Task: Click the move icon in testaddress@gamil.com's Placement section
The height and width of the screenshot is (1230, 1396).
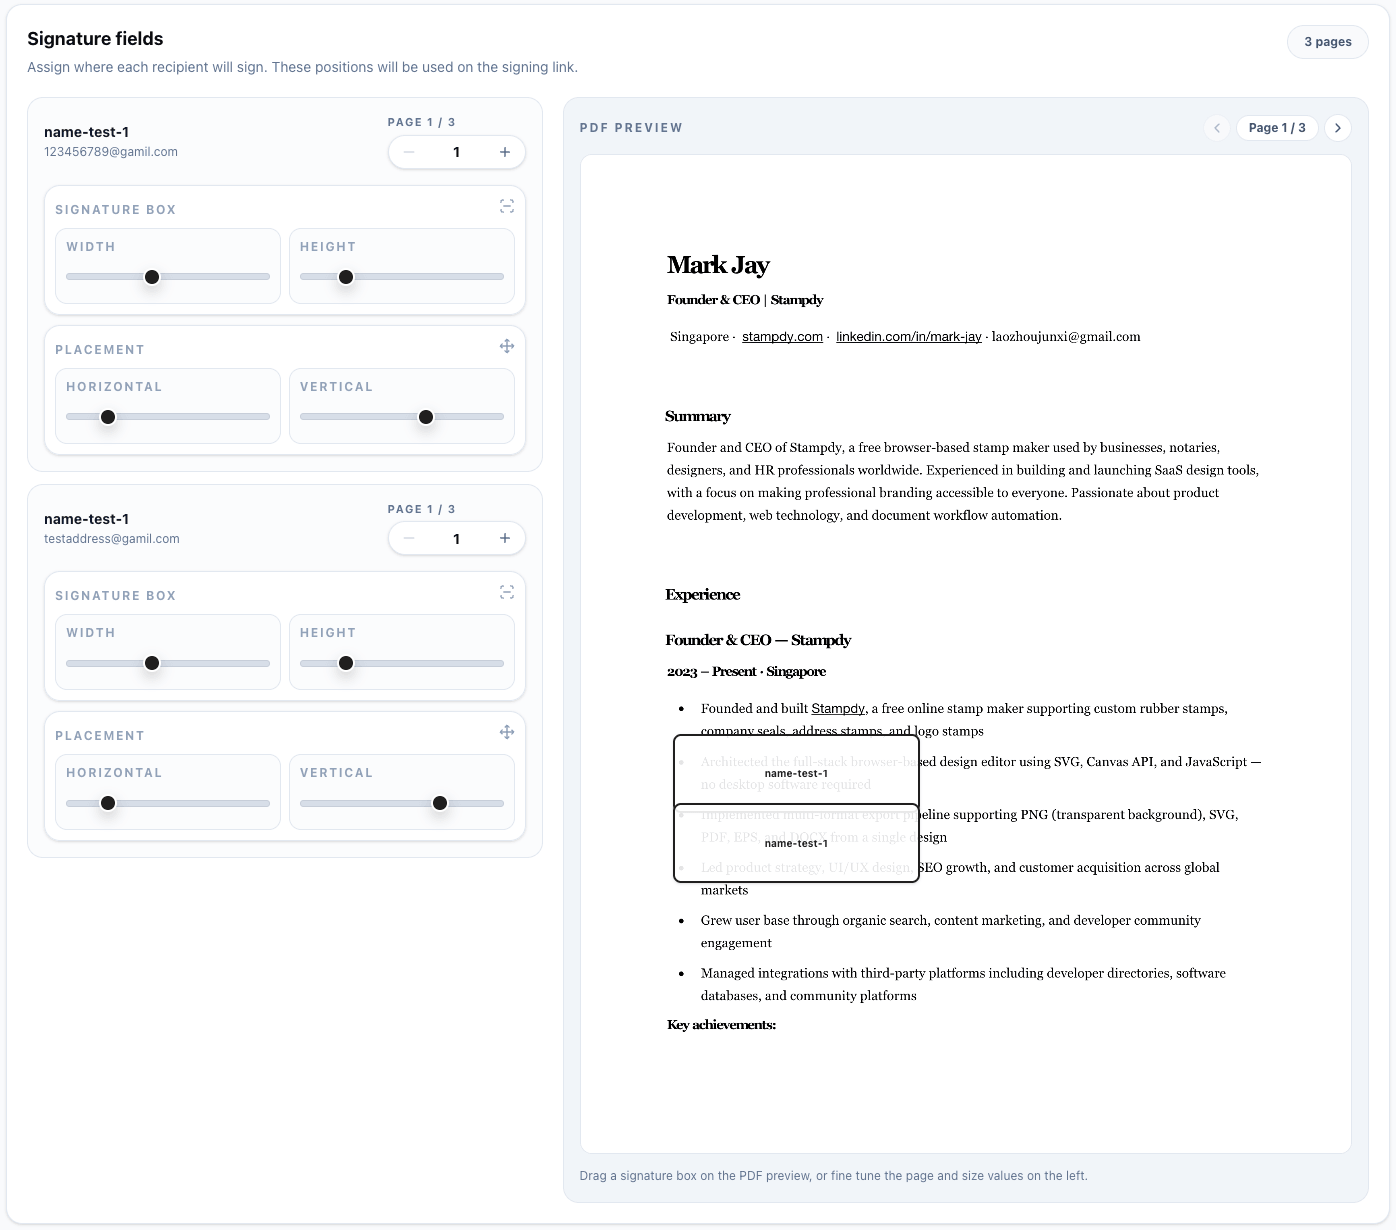Action: pyautogui.click(x=507, y=732)
